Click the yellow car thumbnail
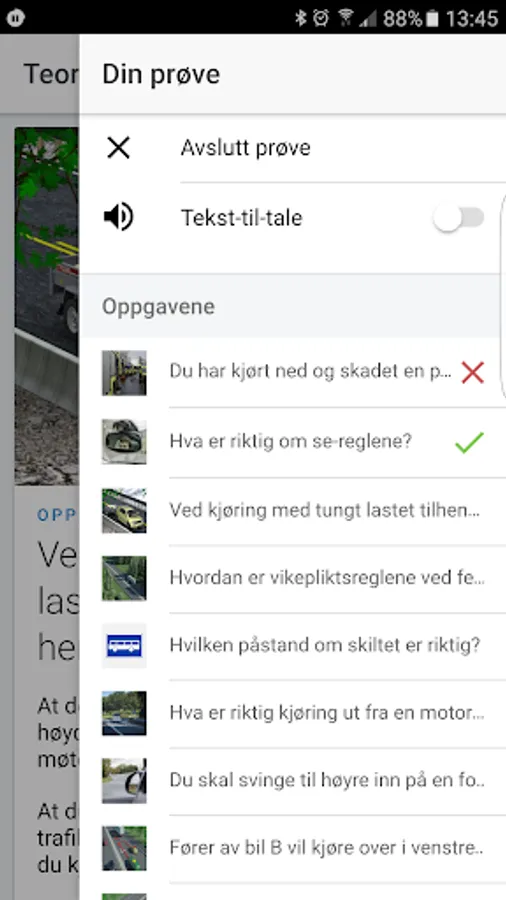 (124, 510)
